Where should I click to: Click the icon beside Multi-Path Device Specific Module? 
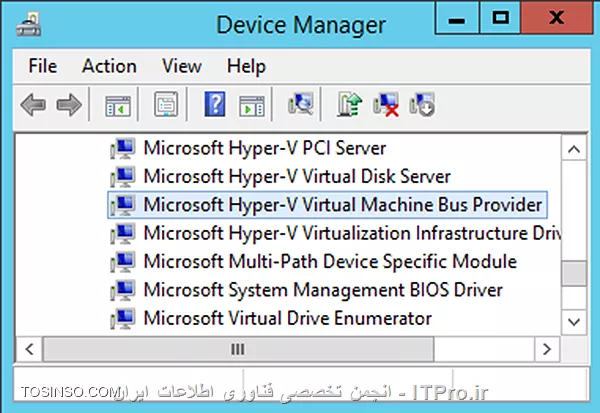(x=122, y=262)
